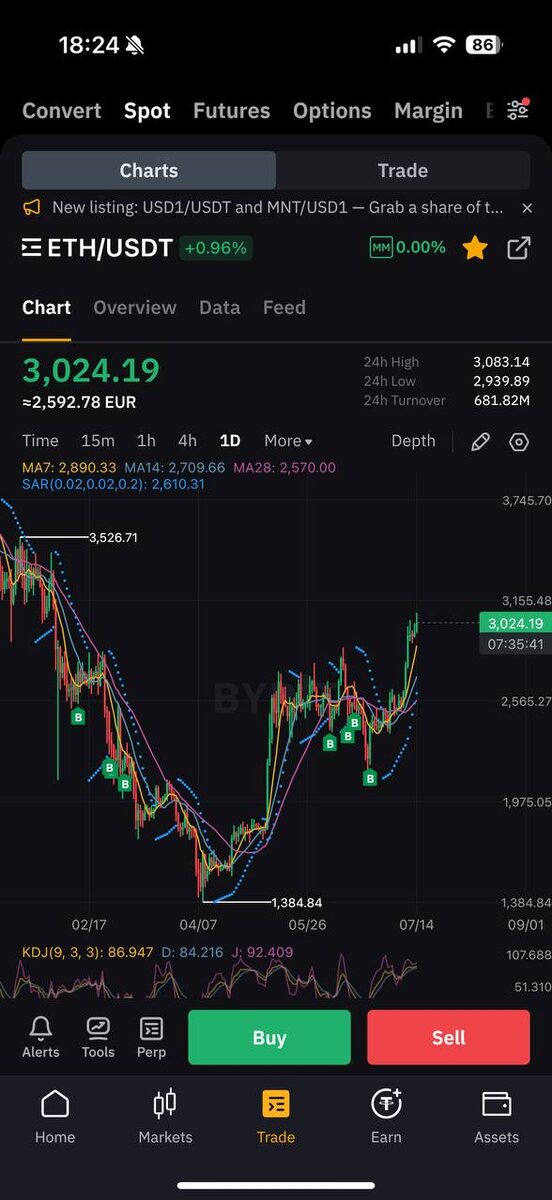Tap the 24h Low value 2,939.89
This screenshot has width=552, height=1200.
coord(501,381)
